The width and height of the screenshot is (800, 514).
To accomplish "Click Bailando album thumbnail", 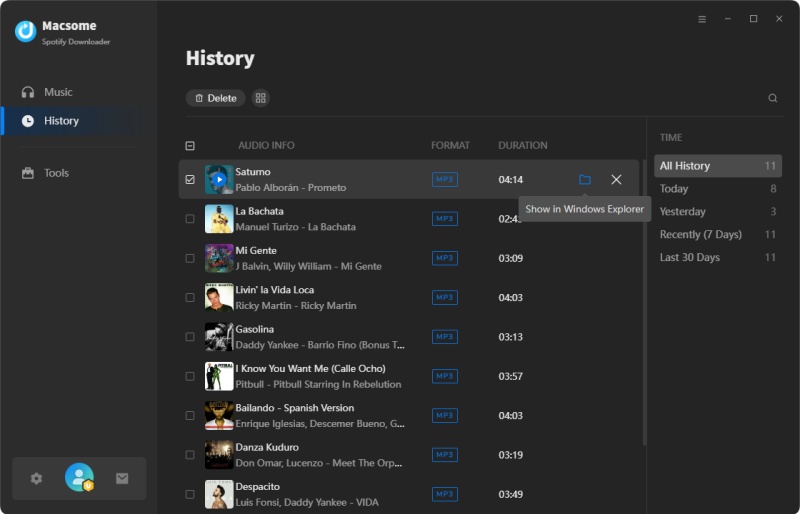I will point(219,415).
